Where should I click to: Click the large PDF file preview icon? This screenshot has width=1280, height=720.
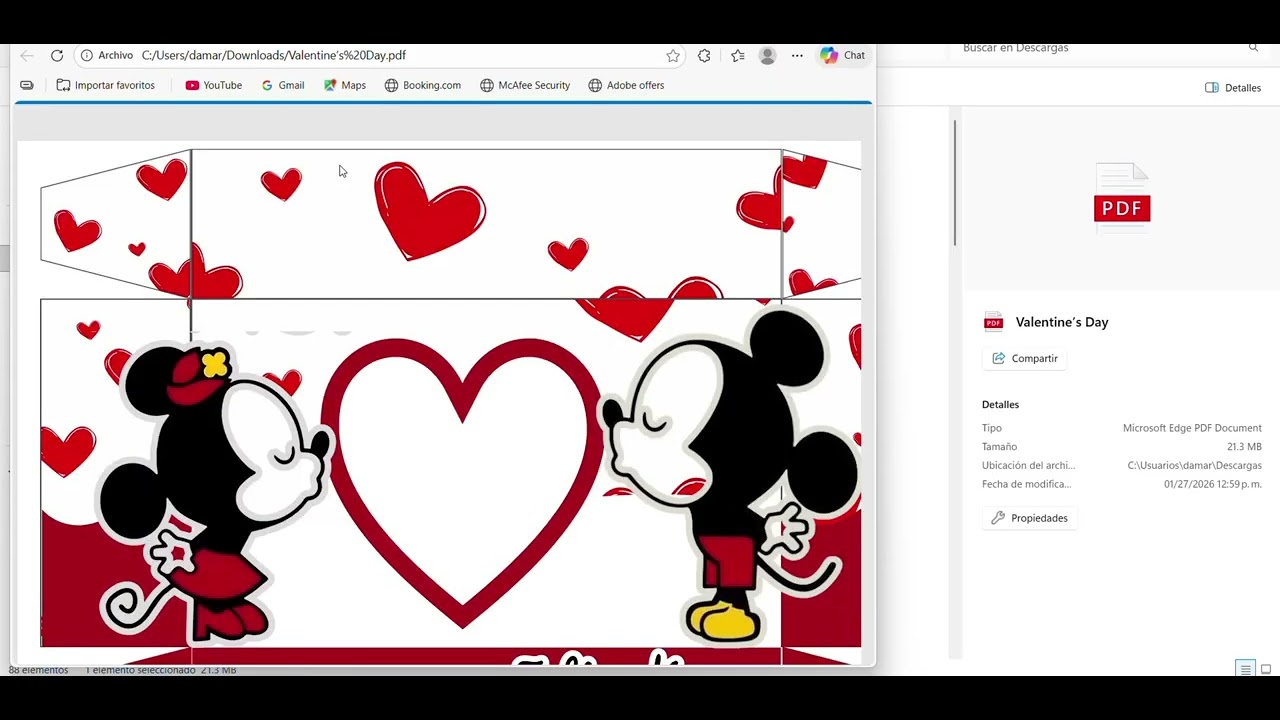pyautogui.click(x=1122, y=199)
